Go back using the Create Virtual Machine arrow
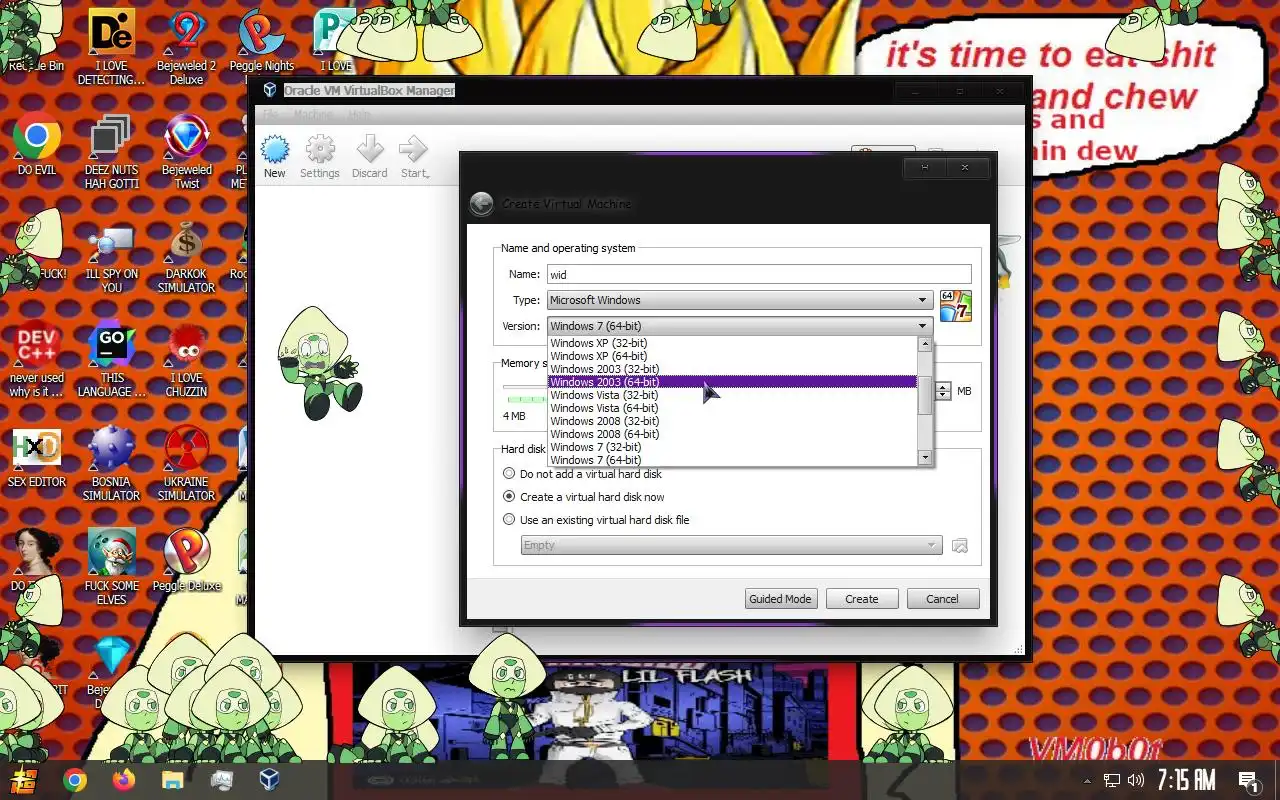1280x800 pixels. pyautogui.click(x=481, y=204)
